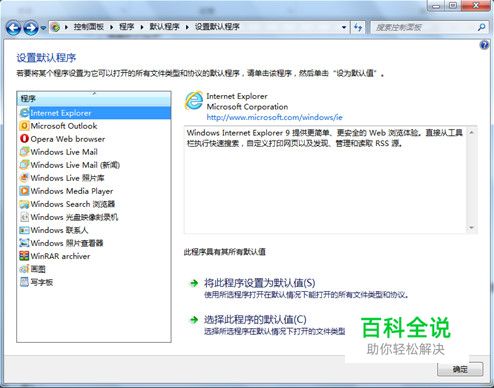Select Windows Live Mail (新闻) in the list
This screenshot has width=494, height=388.
click(75, 165)
